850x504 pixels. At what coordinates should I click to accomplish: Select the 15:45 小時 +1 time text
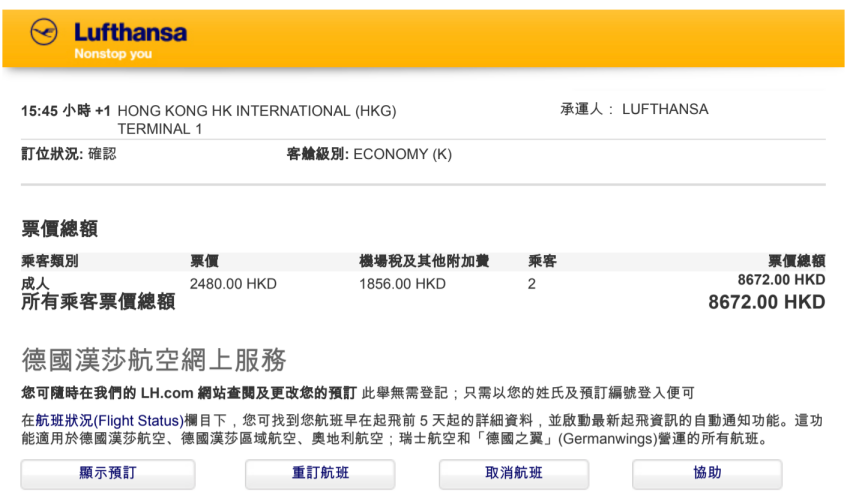[66, 111]
